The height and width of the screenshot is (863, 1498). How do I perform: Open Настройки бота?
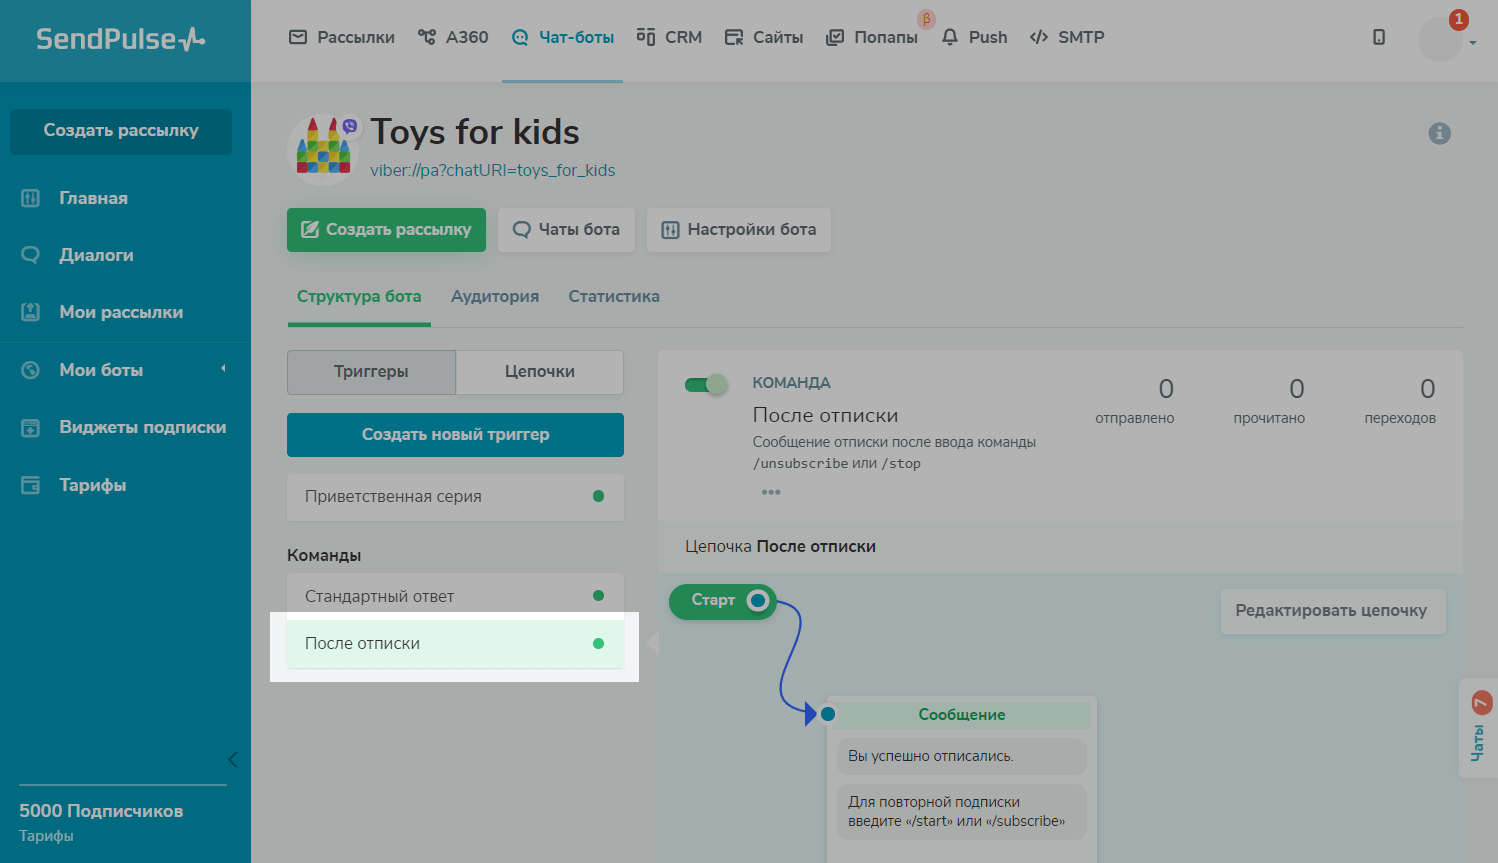pyautogui.click(x=739, y=230)
